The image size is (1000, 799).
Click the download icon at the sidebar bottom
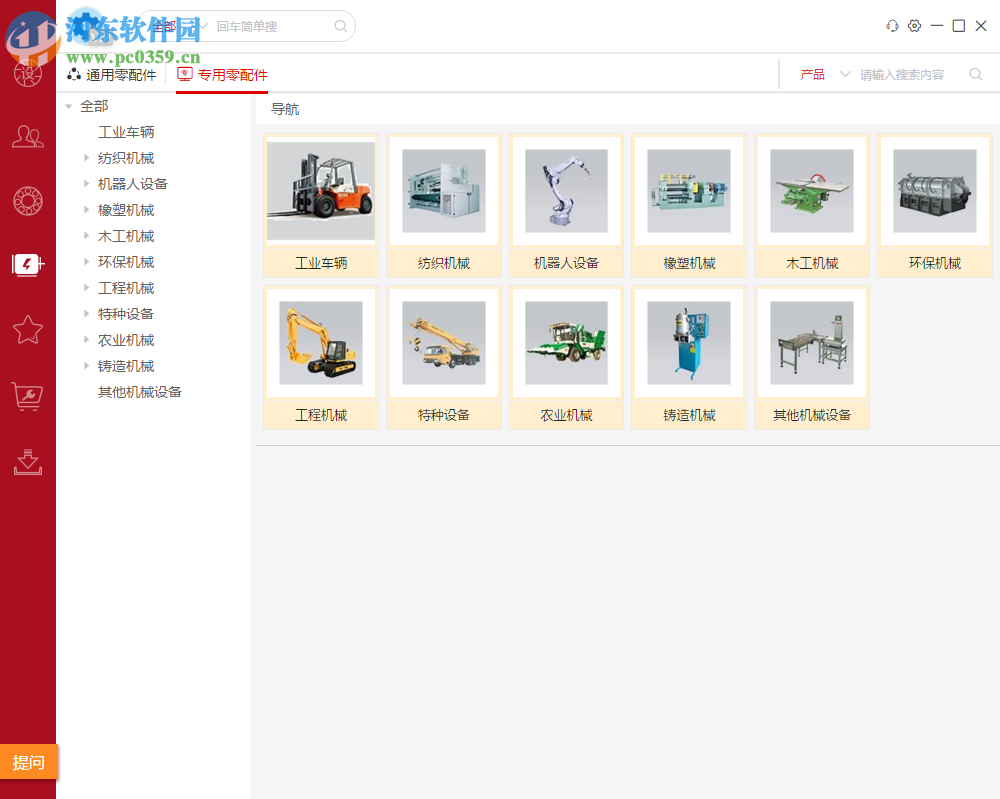tap(28, 462)
